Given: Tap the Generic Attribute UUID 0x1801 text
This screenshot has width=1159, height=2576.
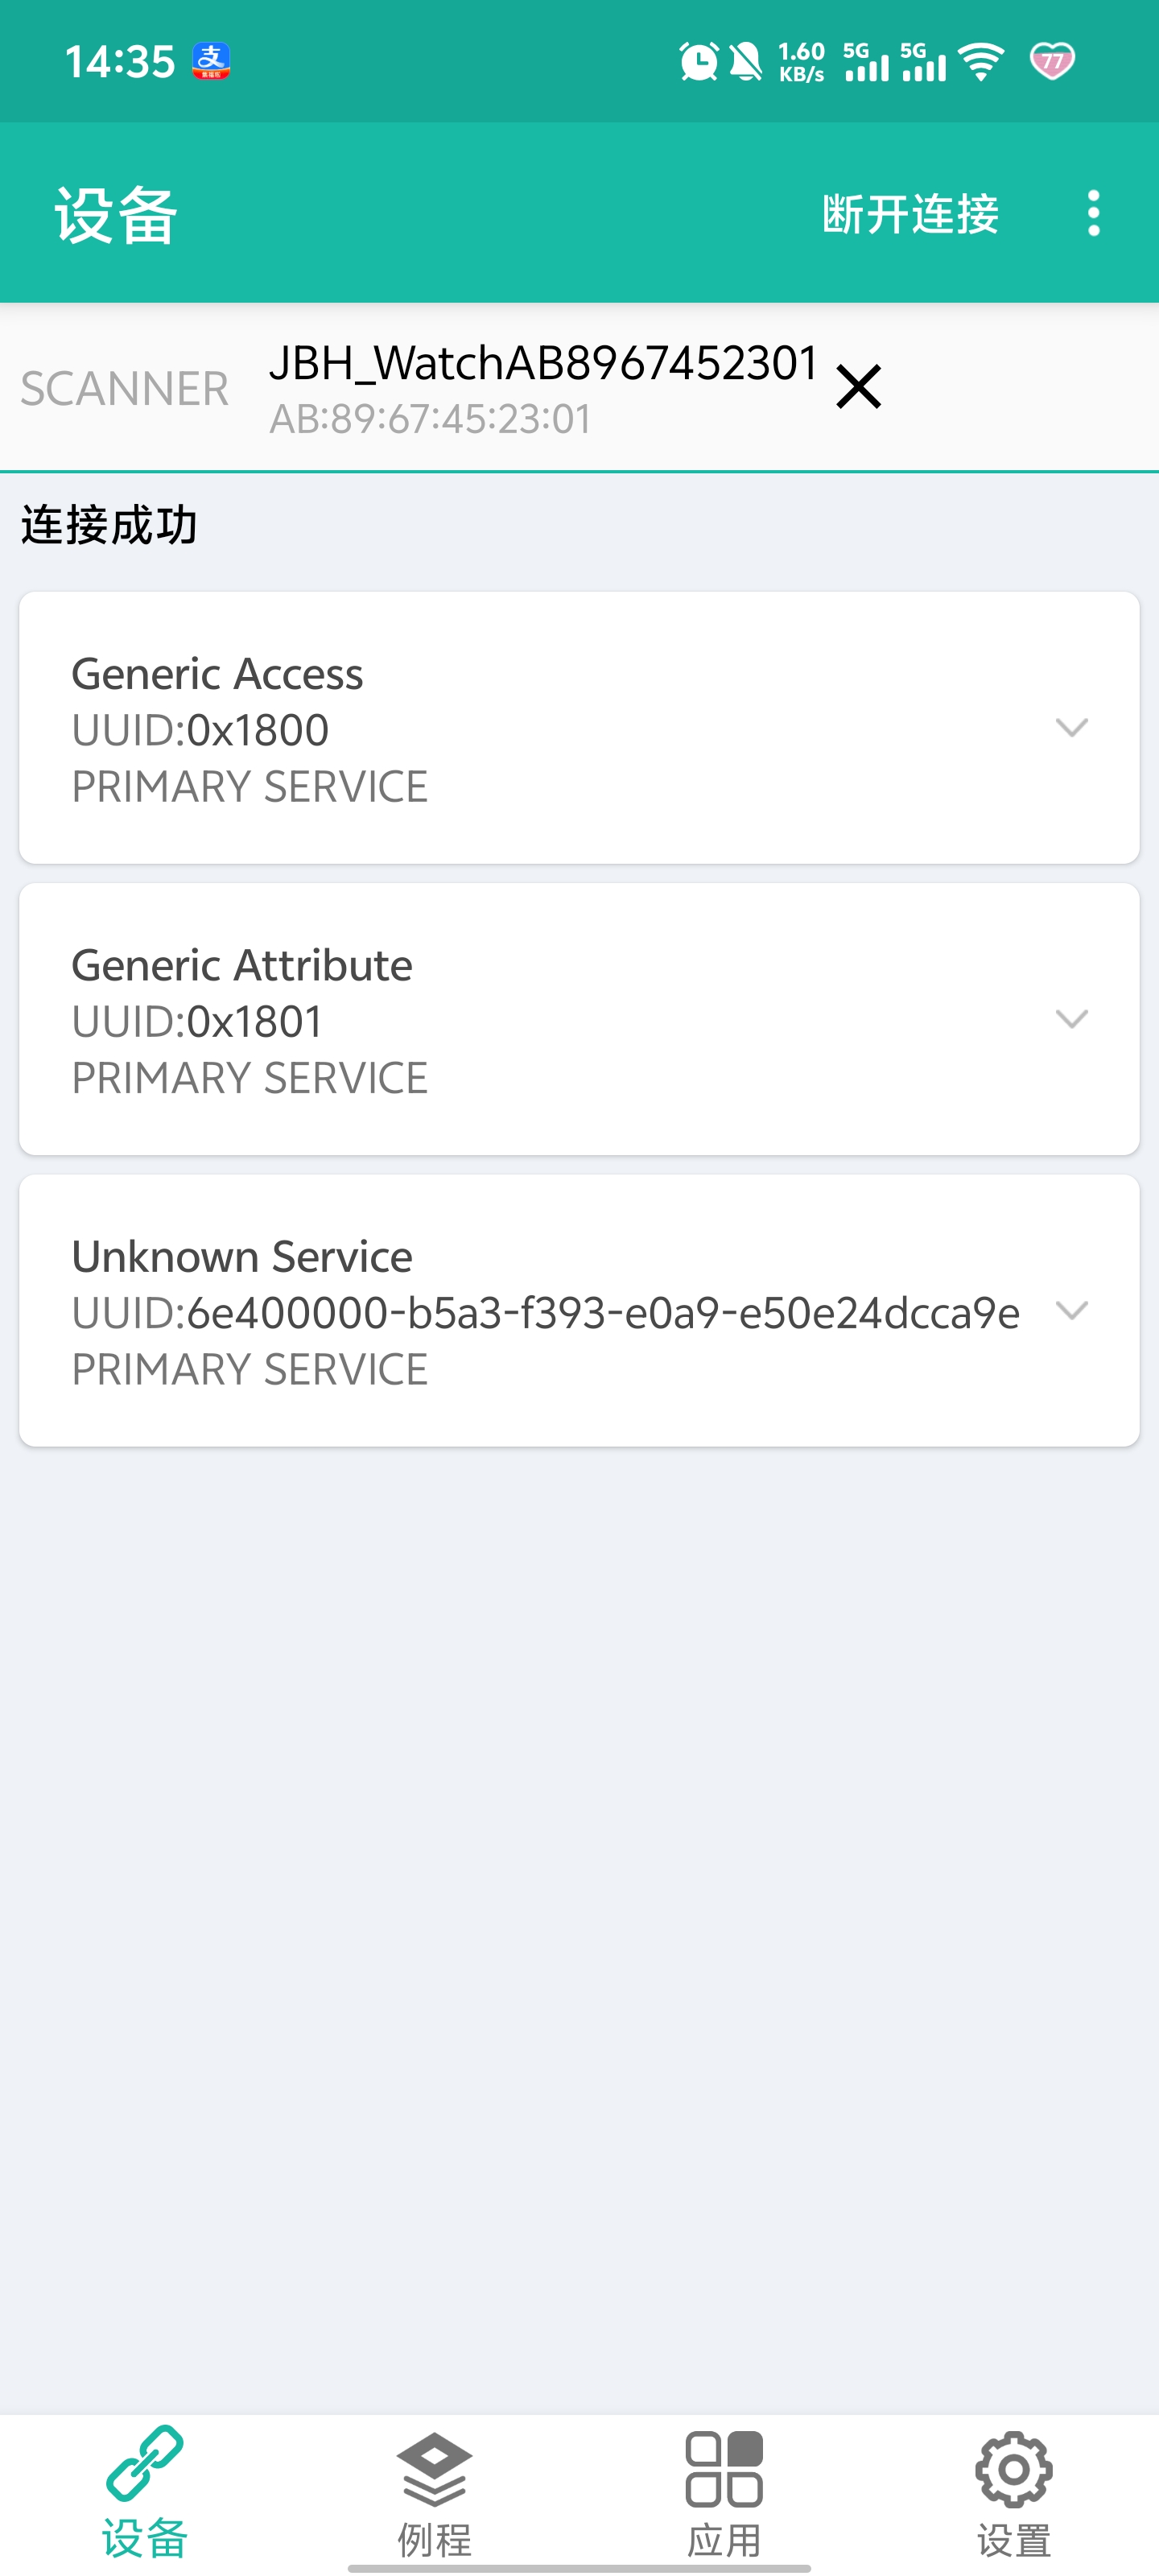Looking at the screenshot, I should pos(197,1022).
